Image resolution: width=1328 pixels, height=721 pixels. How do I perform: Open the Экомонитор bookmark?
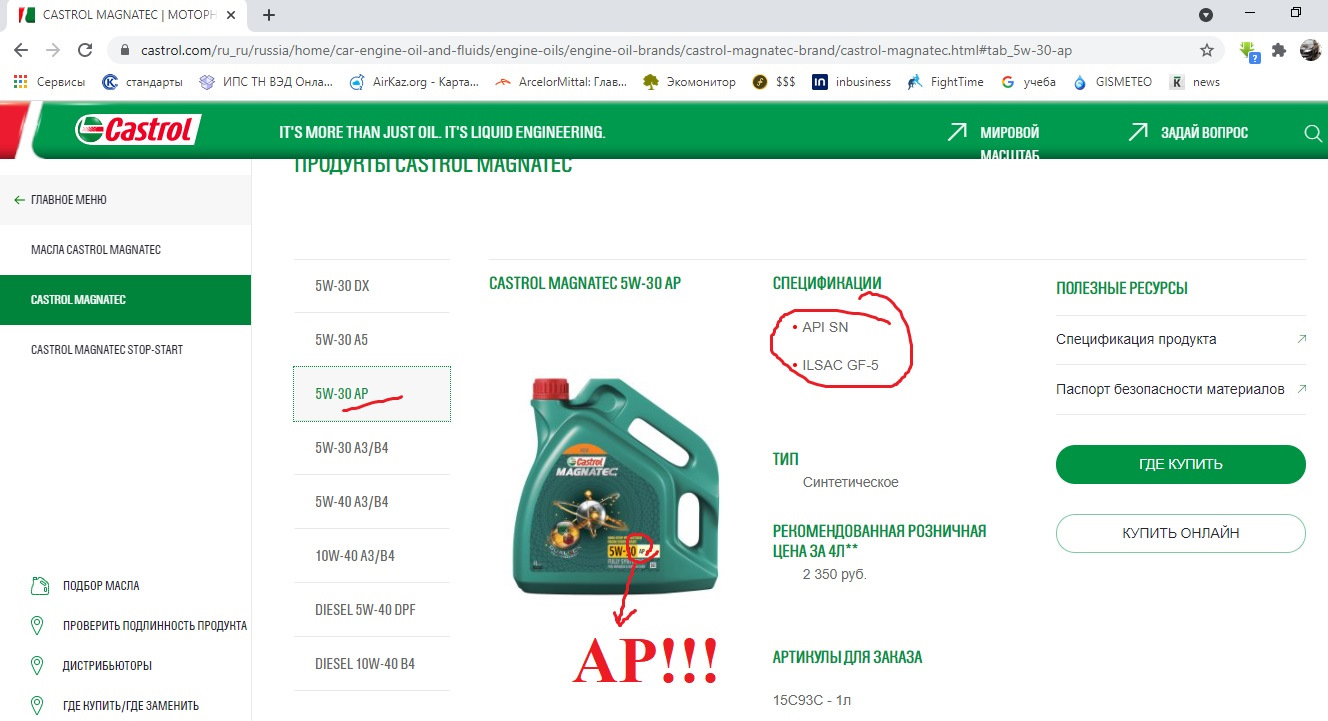[x=689, y=82]
